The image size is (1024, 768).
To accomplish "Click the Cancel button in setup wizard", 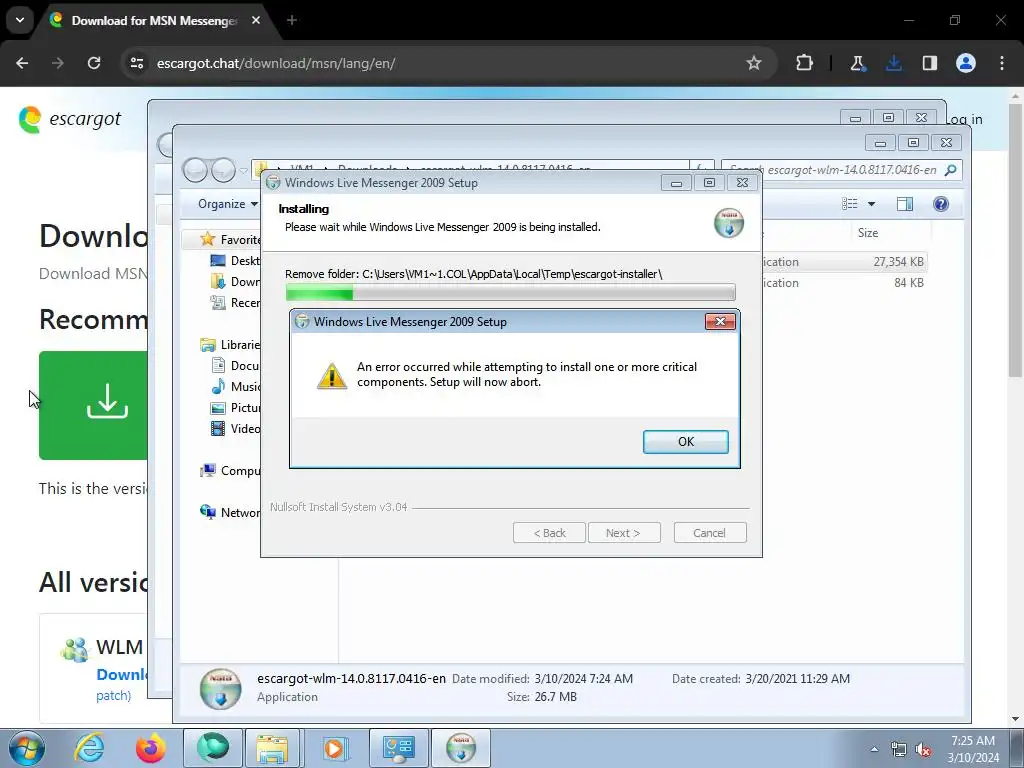I will click(x=709, y=533).
